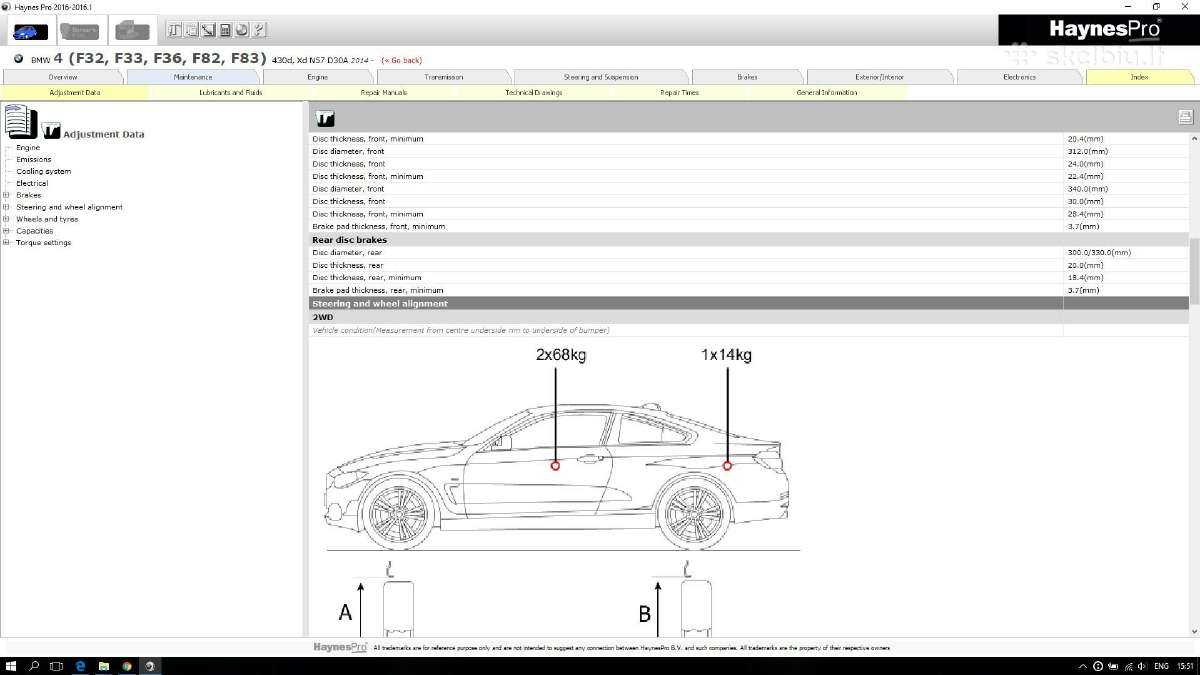This screenshot has height=675, width=1200.
Task: Open the Electronics tab
Action: pyautogui.click(x=1020, y=77)
